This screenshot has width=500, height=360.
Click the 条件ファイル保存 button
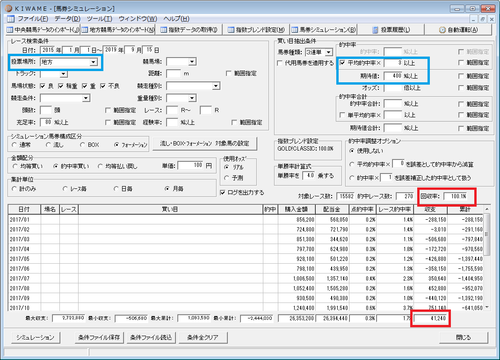coord(99,338)
